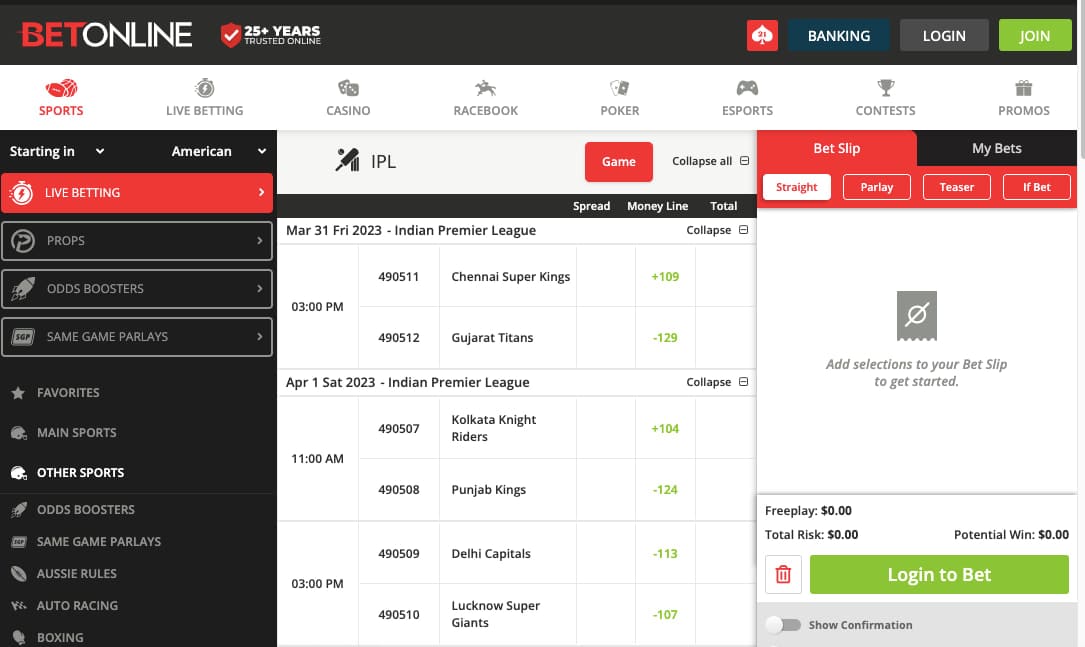Switch to the My Bets tab
The width and height of the screenshot is (1085, 647).
click(x=996, y=148)
